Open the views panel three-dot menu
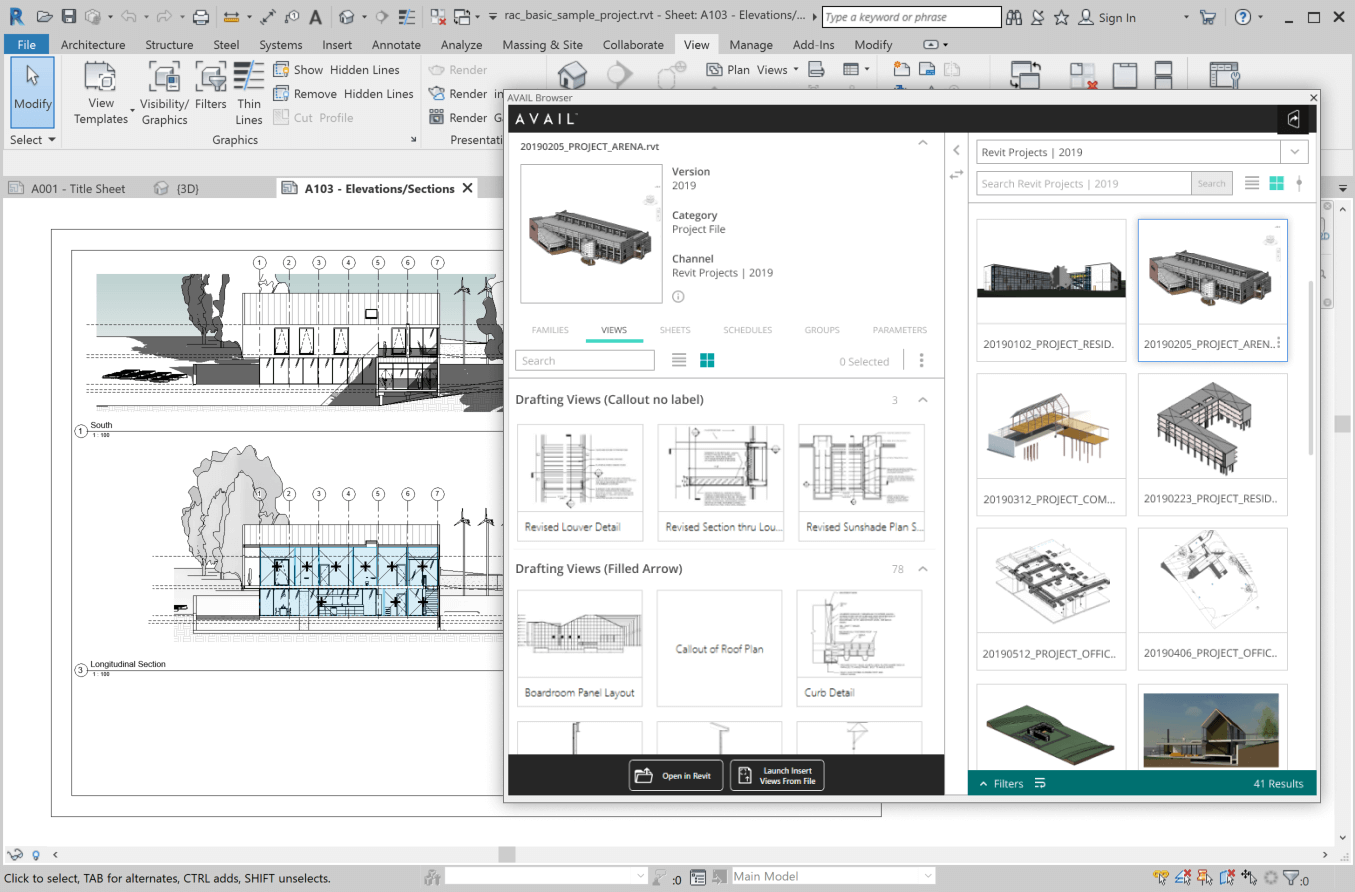 [x=921, y=361]
